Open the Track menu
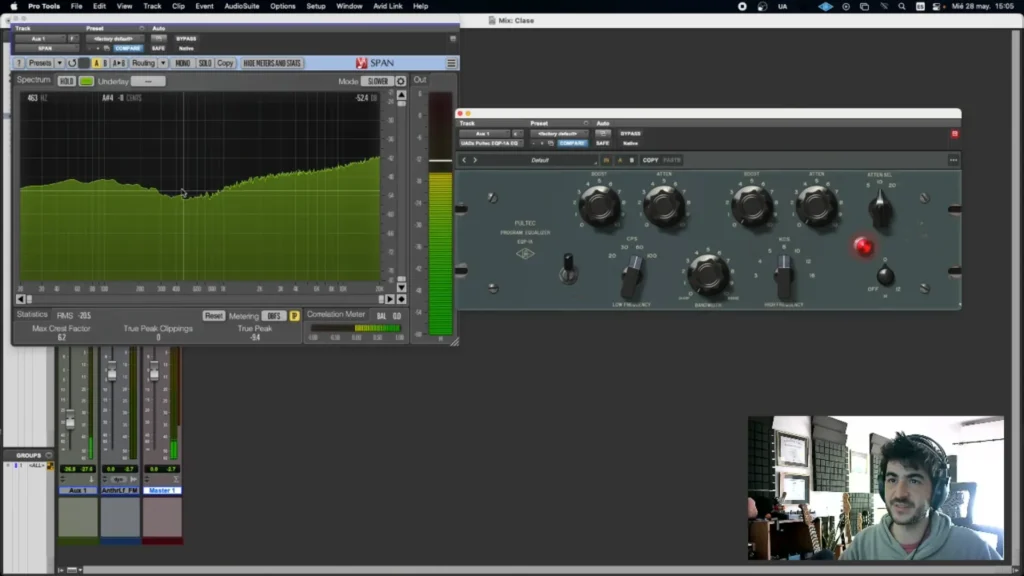This screenshot has height=576, width=1024. [x=152, y=7]
